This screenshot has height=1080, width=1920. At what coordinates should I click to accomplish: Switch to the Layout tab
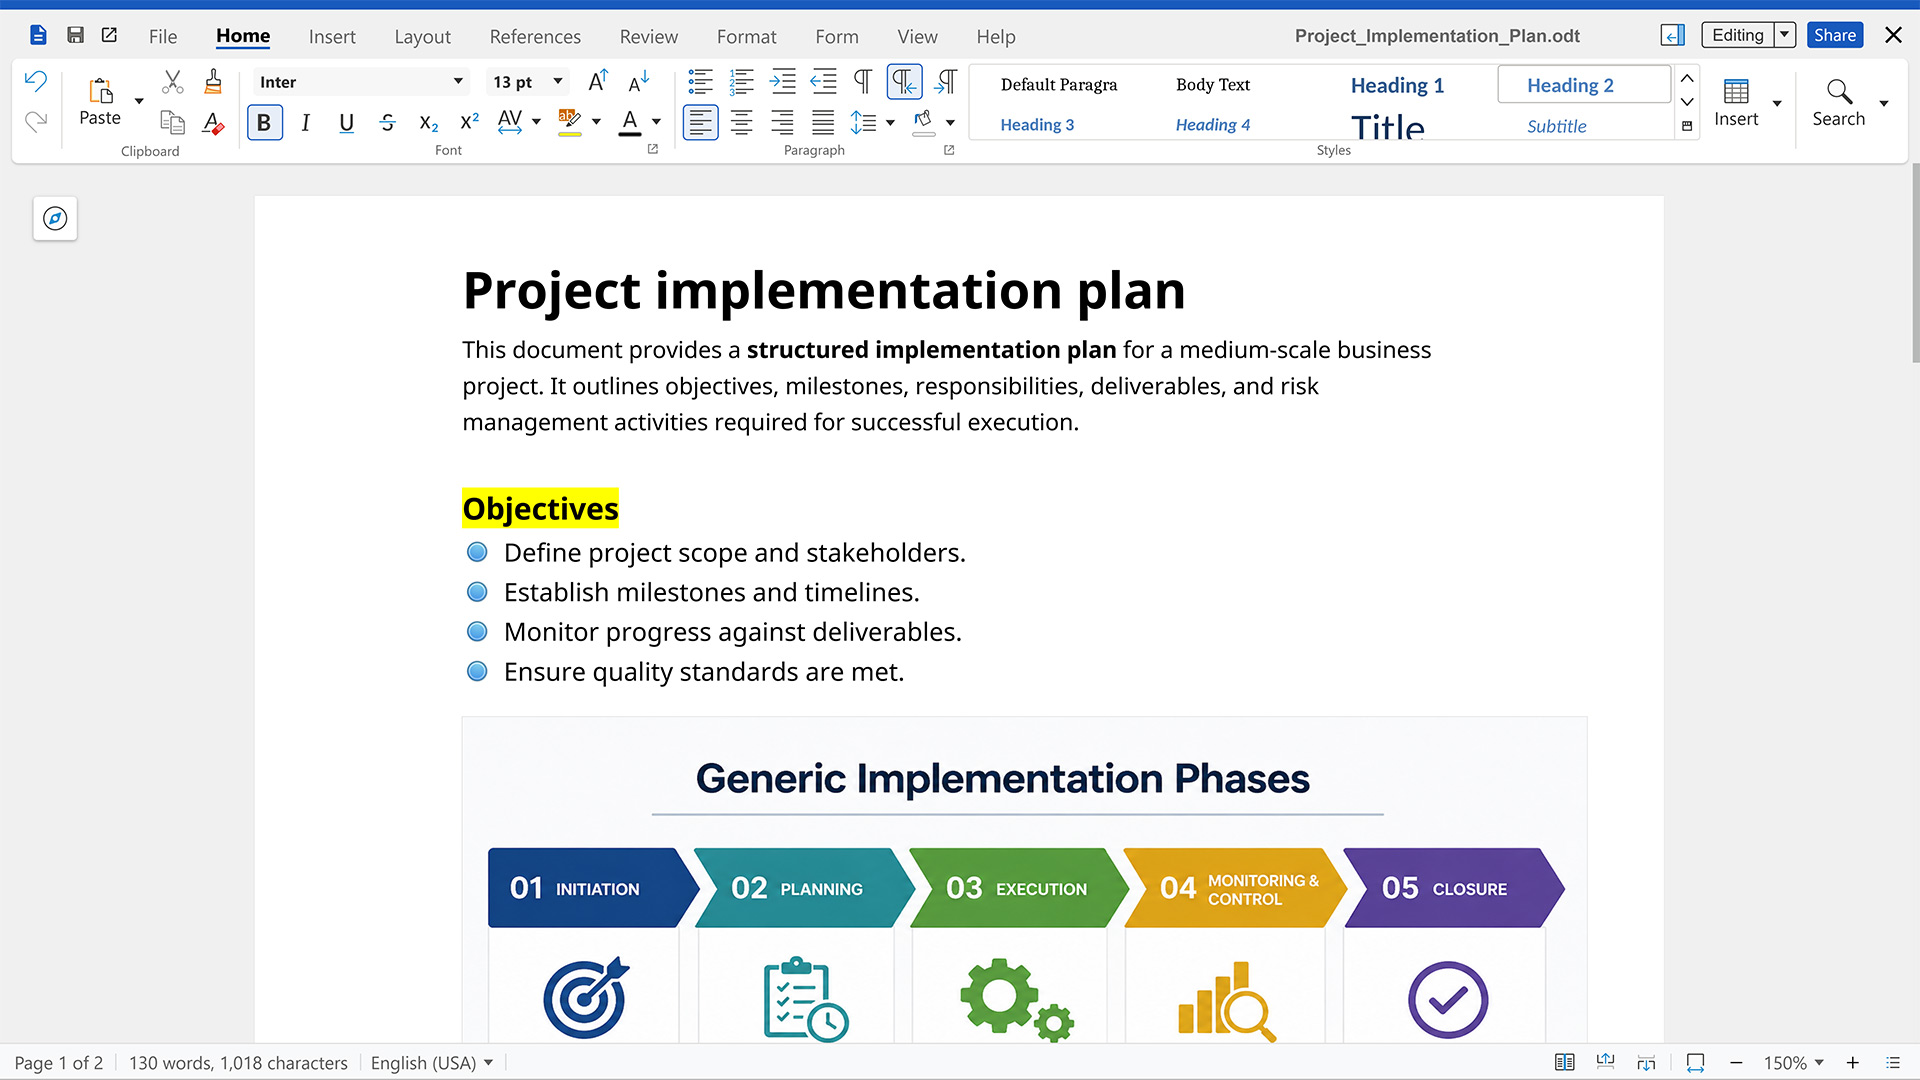(422, 37)
